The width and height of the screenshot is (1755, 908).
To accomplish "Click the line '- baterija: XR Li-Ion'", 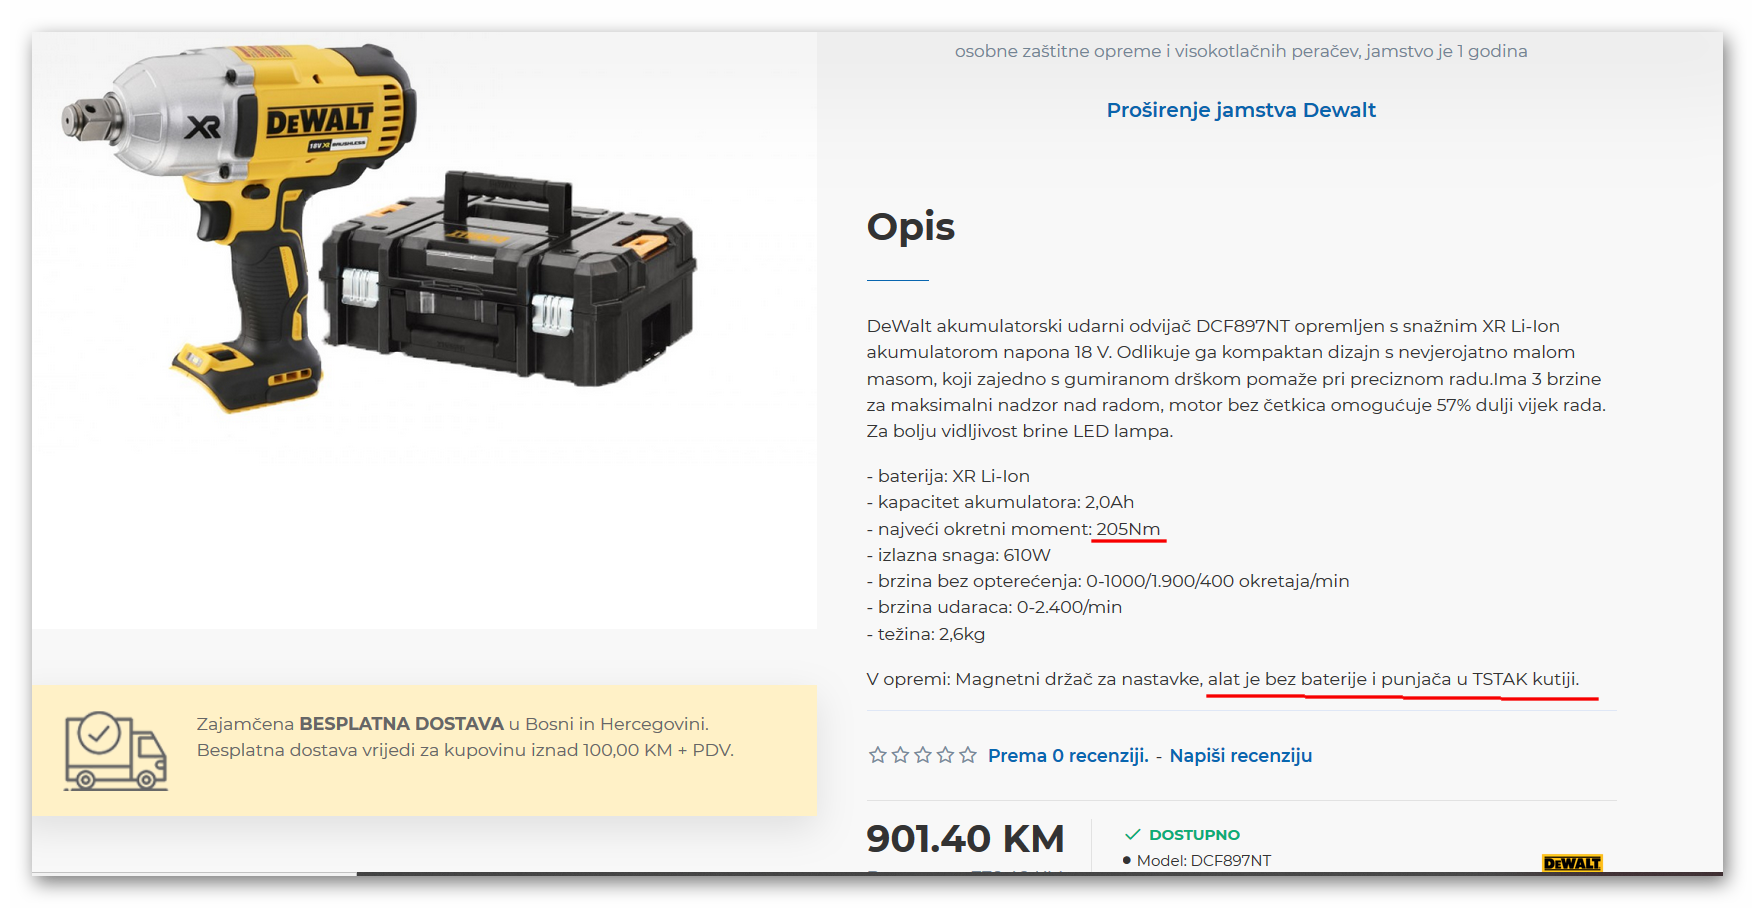I will tap(948, 476).
